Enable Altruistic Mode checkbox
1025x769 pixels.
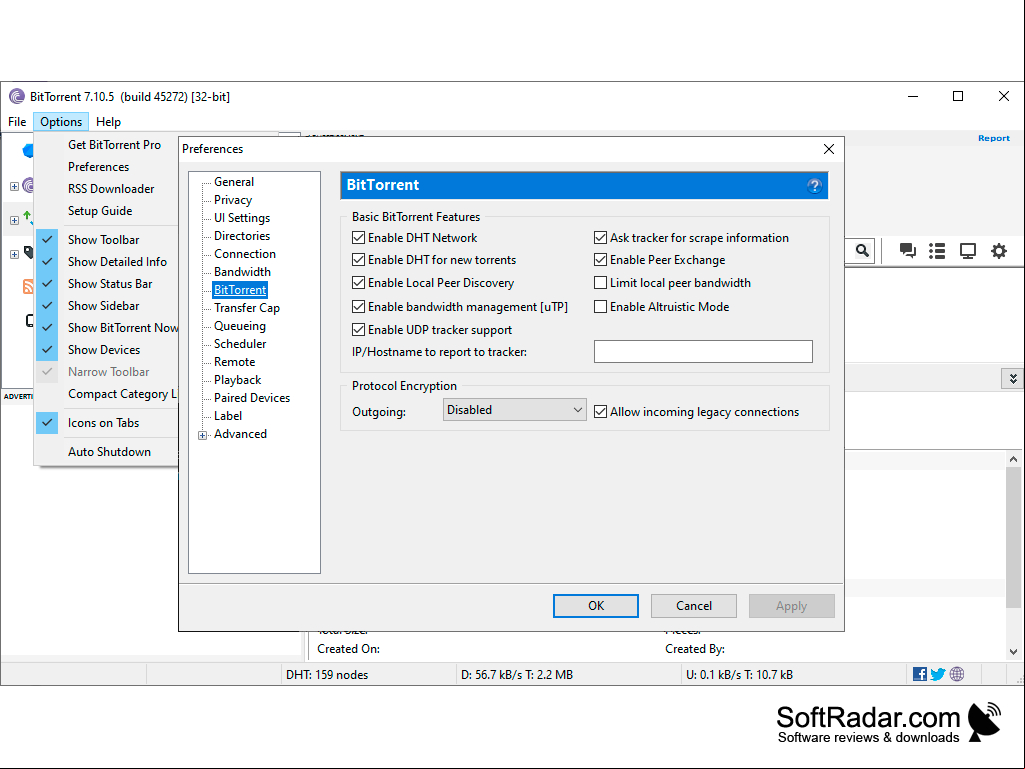[600, 307]
